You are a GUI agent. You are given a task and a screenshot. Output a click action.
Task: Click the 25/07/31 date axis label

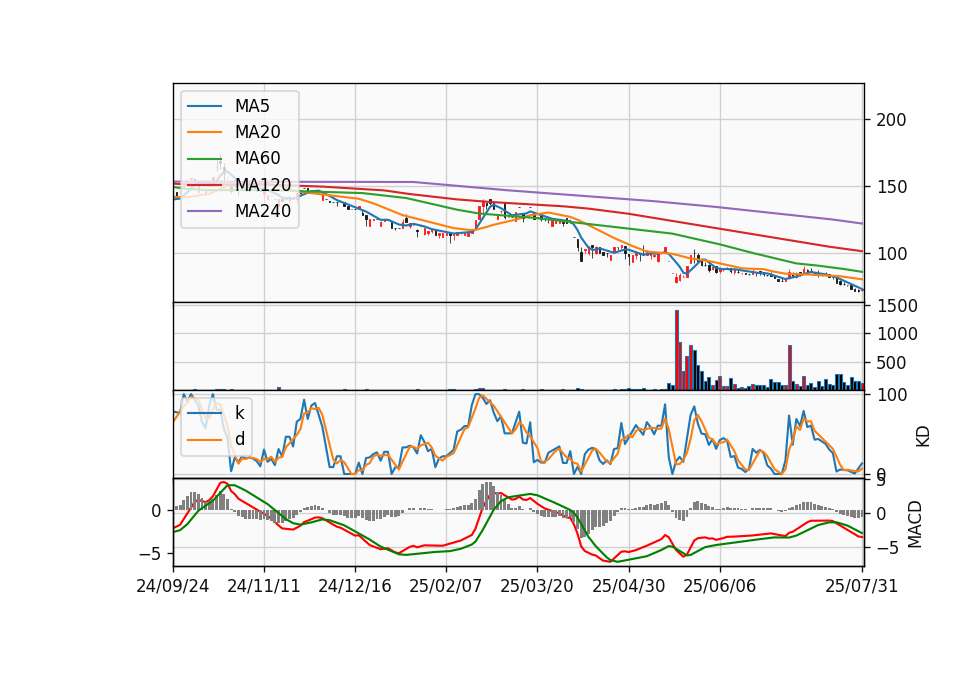[861, 586]
